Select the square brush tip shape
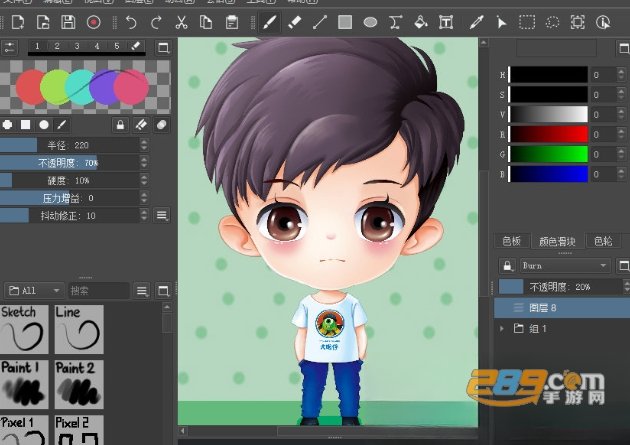Viewport: 630px width, 445px height. [25, 125]
